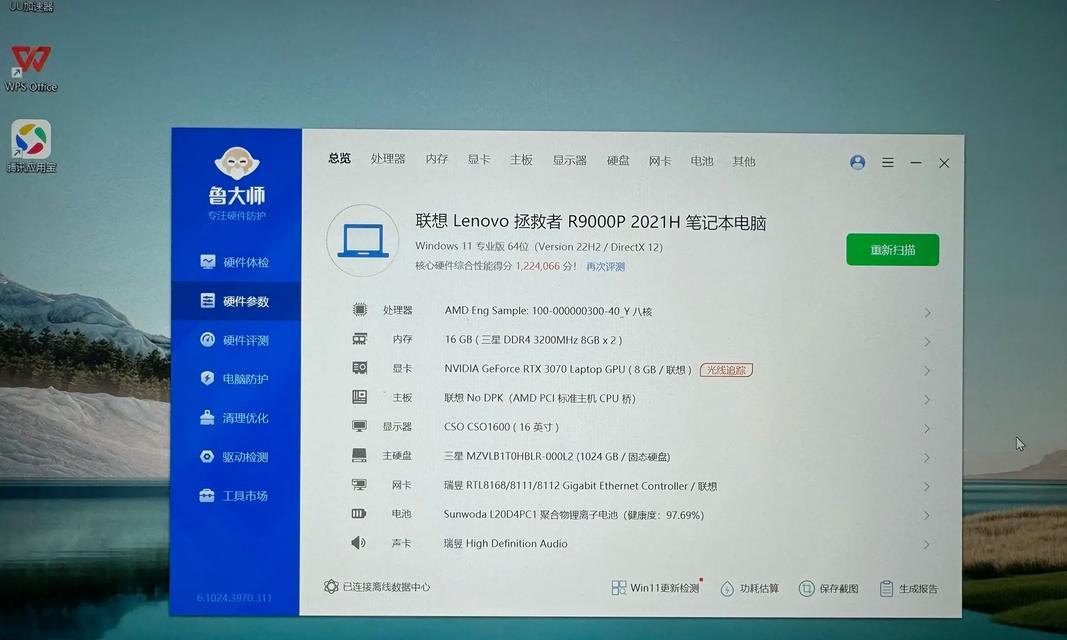The width and height of the screenshot is (1067, 640).
Task: Click the CSO CSO1600 display text
Action: coord(502,427)
